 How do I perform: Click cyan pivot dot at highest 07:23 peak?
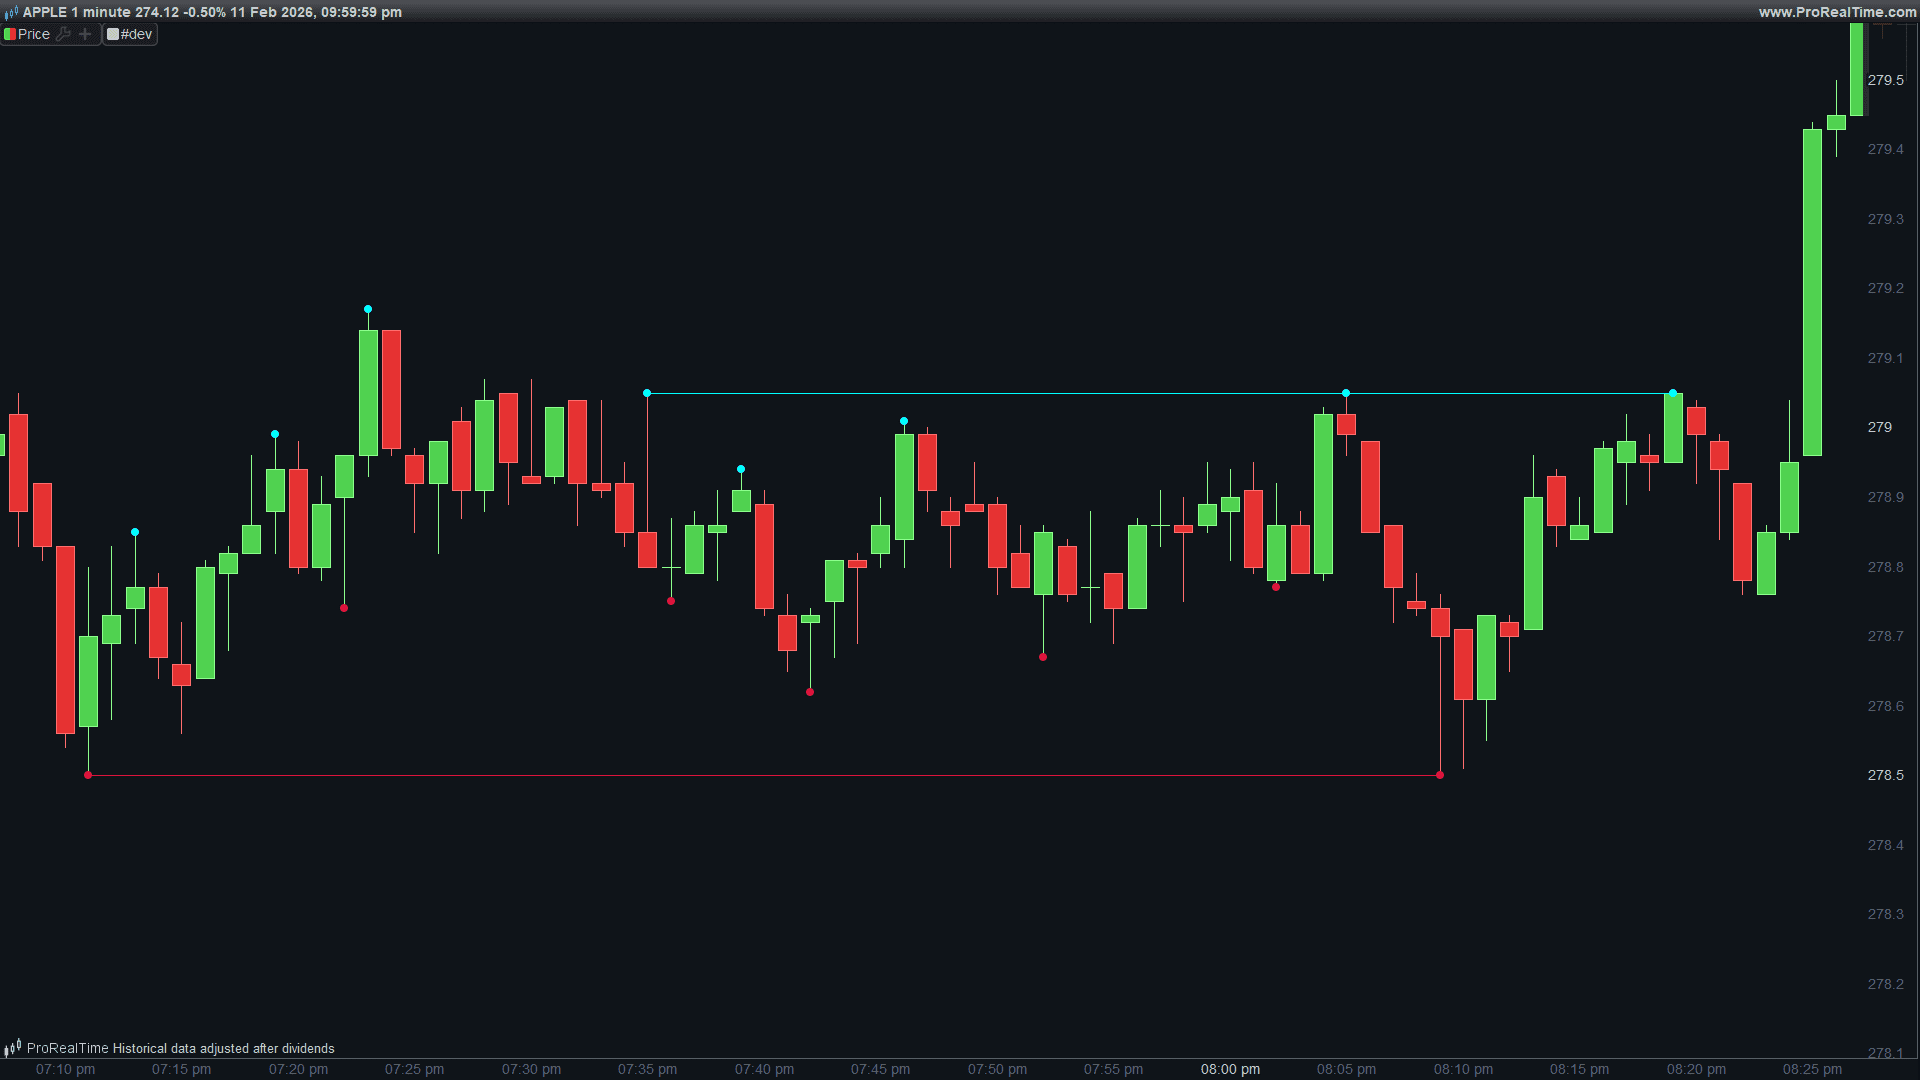[368, 309]
